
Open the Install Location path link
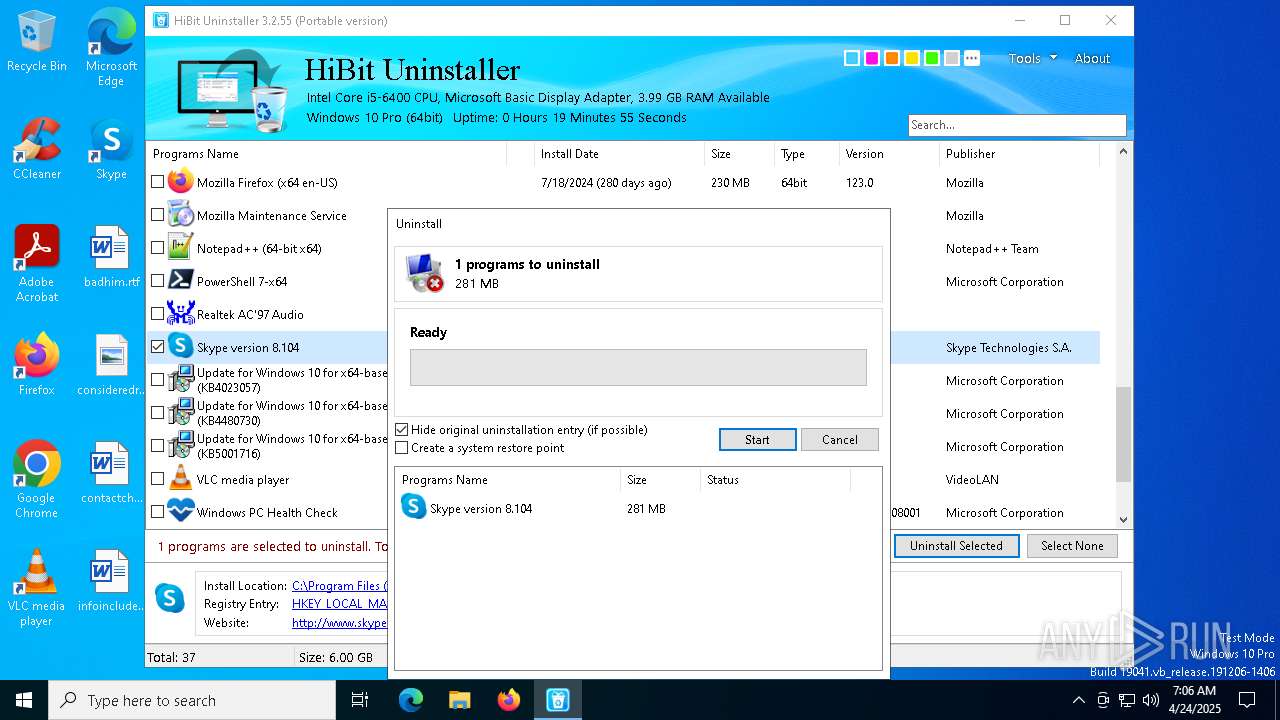point(339,586)
